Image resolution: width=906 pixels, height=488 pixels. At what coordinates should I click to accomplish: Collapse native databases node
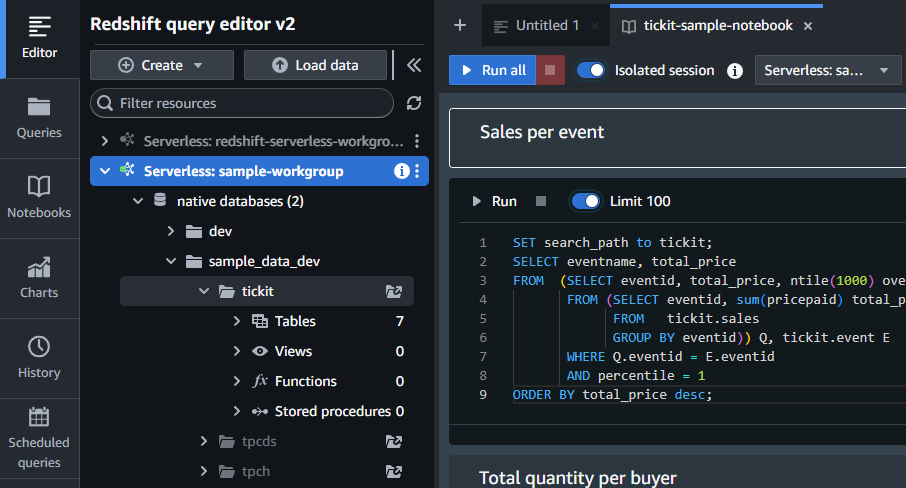[138, 201]
